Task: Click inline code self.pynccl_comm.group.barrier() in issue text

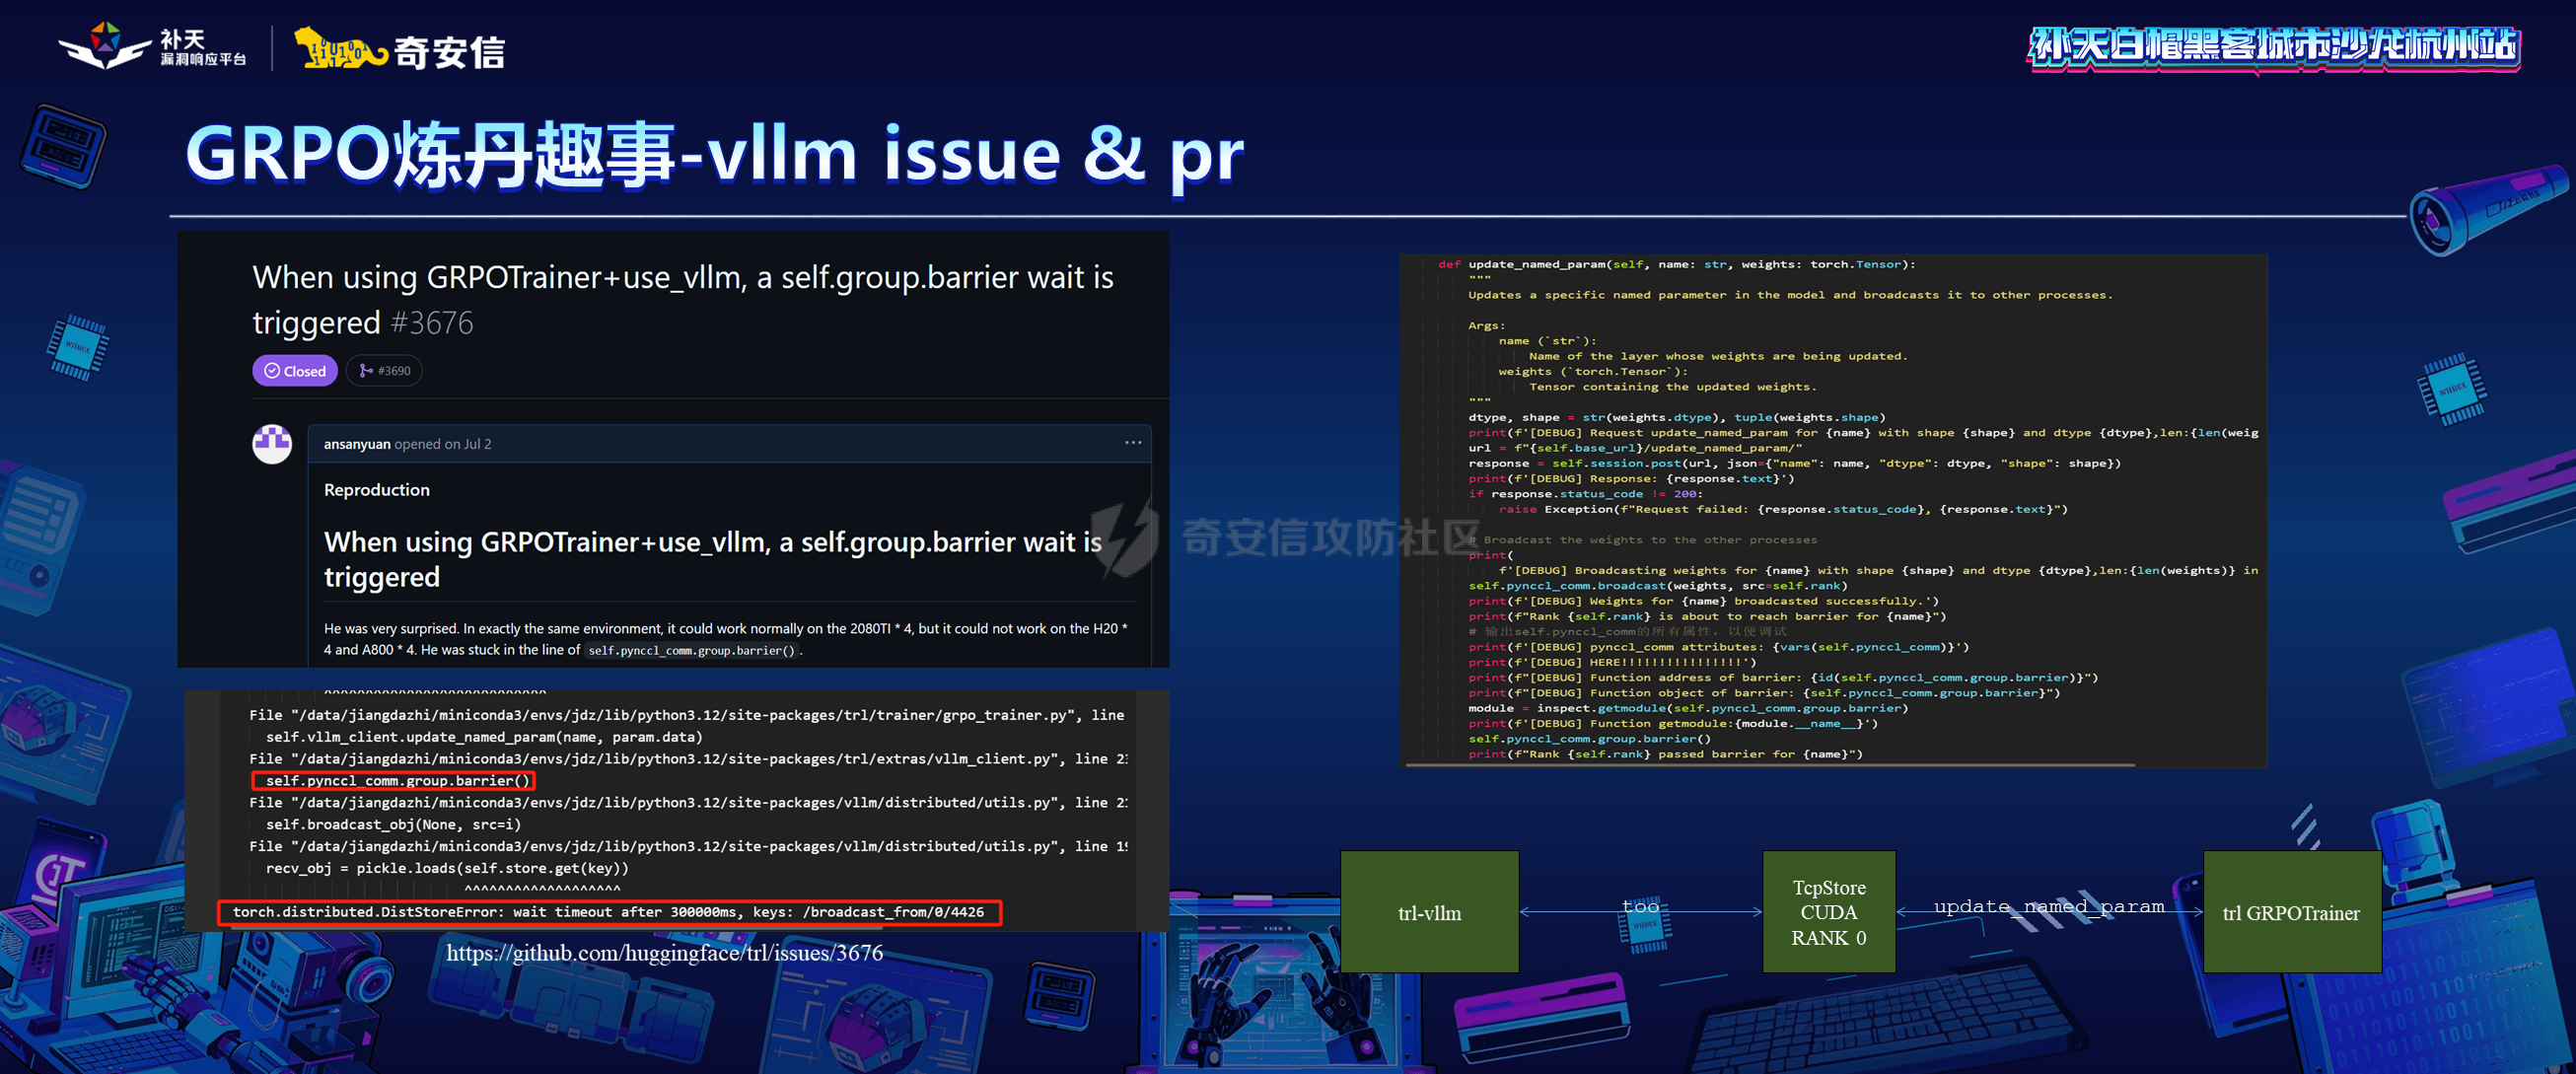Action: pyautogui.click(x=691, y=651)
